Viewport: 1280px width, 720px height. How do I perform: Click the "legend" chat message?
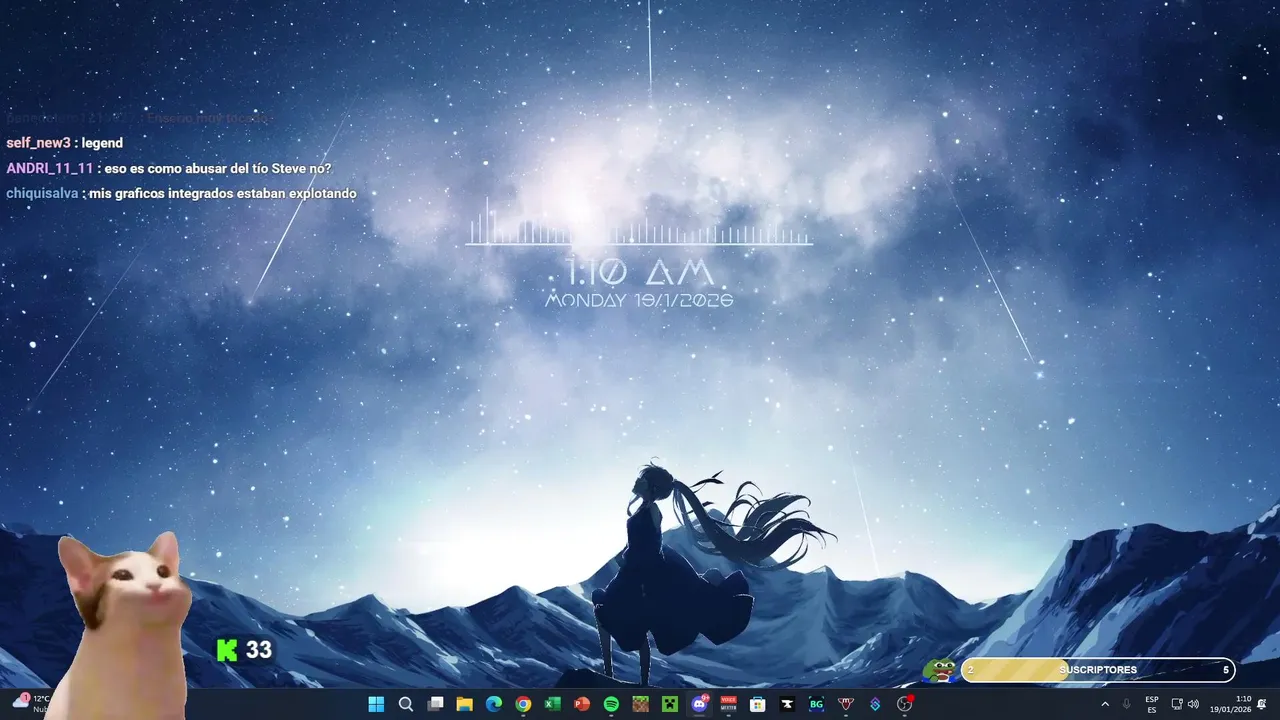click(102, 143)
